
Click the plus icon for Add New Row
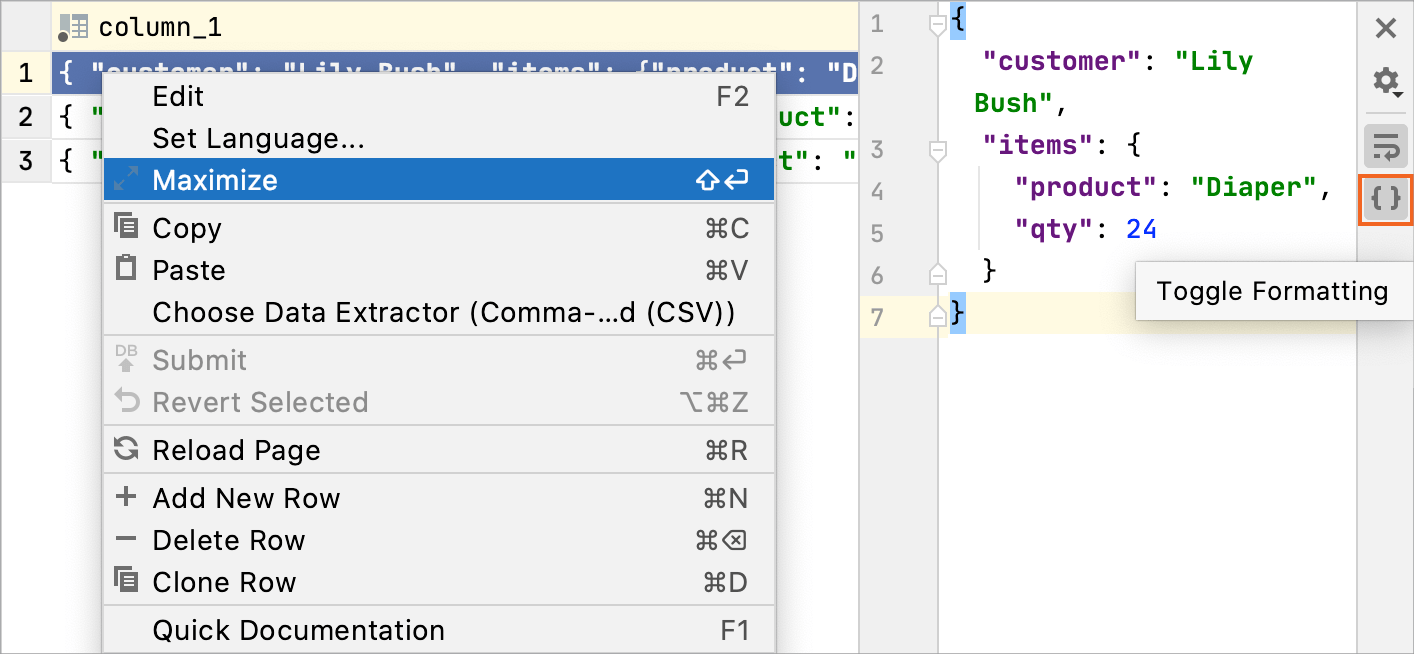point(126,497)
